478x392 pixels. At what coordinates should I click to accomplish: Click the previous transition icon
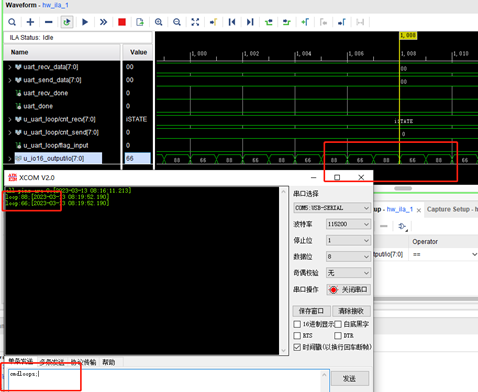click(x=268, y=22)
